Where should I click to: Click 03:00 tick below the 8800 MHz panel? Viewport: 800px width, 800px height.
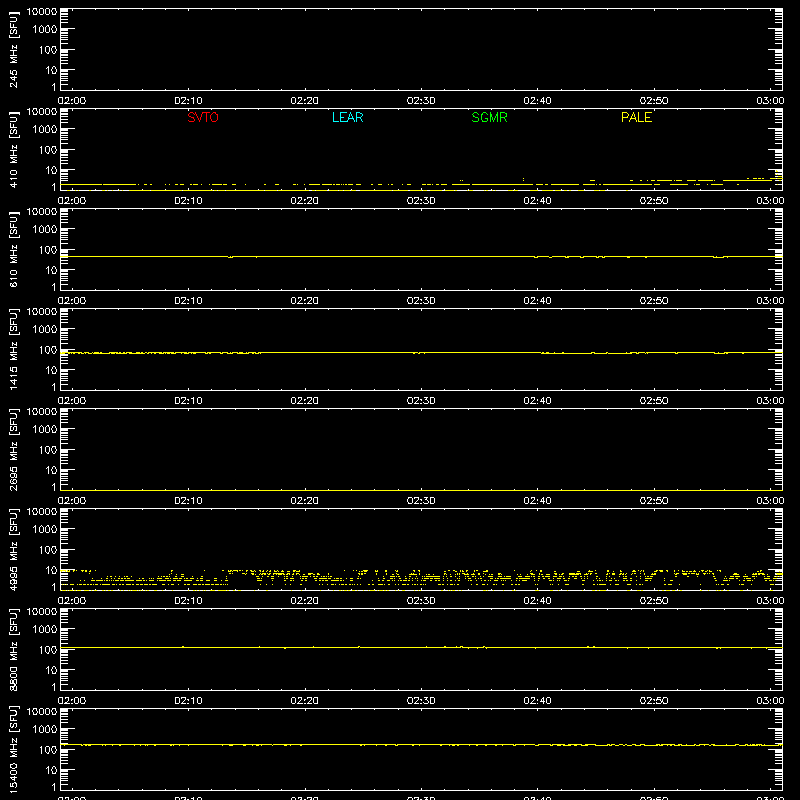click(770, 701)
